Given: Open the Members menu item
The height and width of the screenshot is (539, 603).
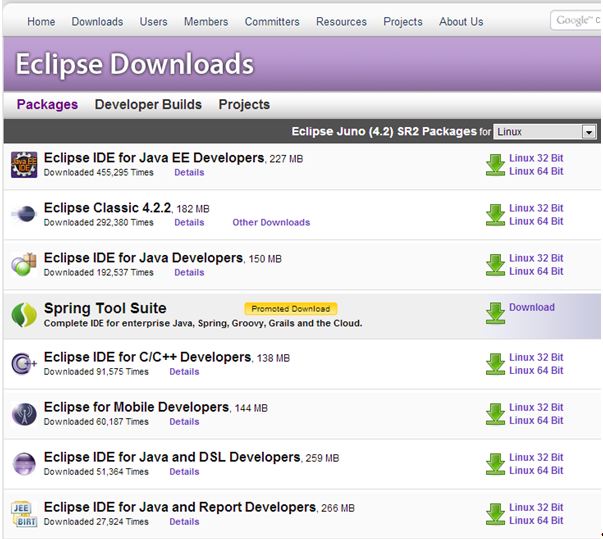Looking at the screenshot, I should [x=206, y=22].
